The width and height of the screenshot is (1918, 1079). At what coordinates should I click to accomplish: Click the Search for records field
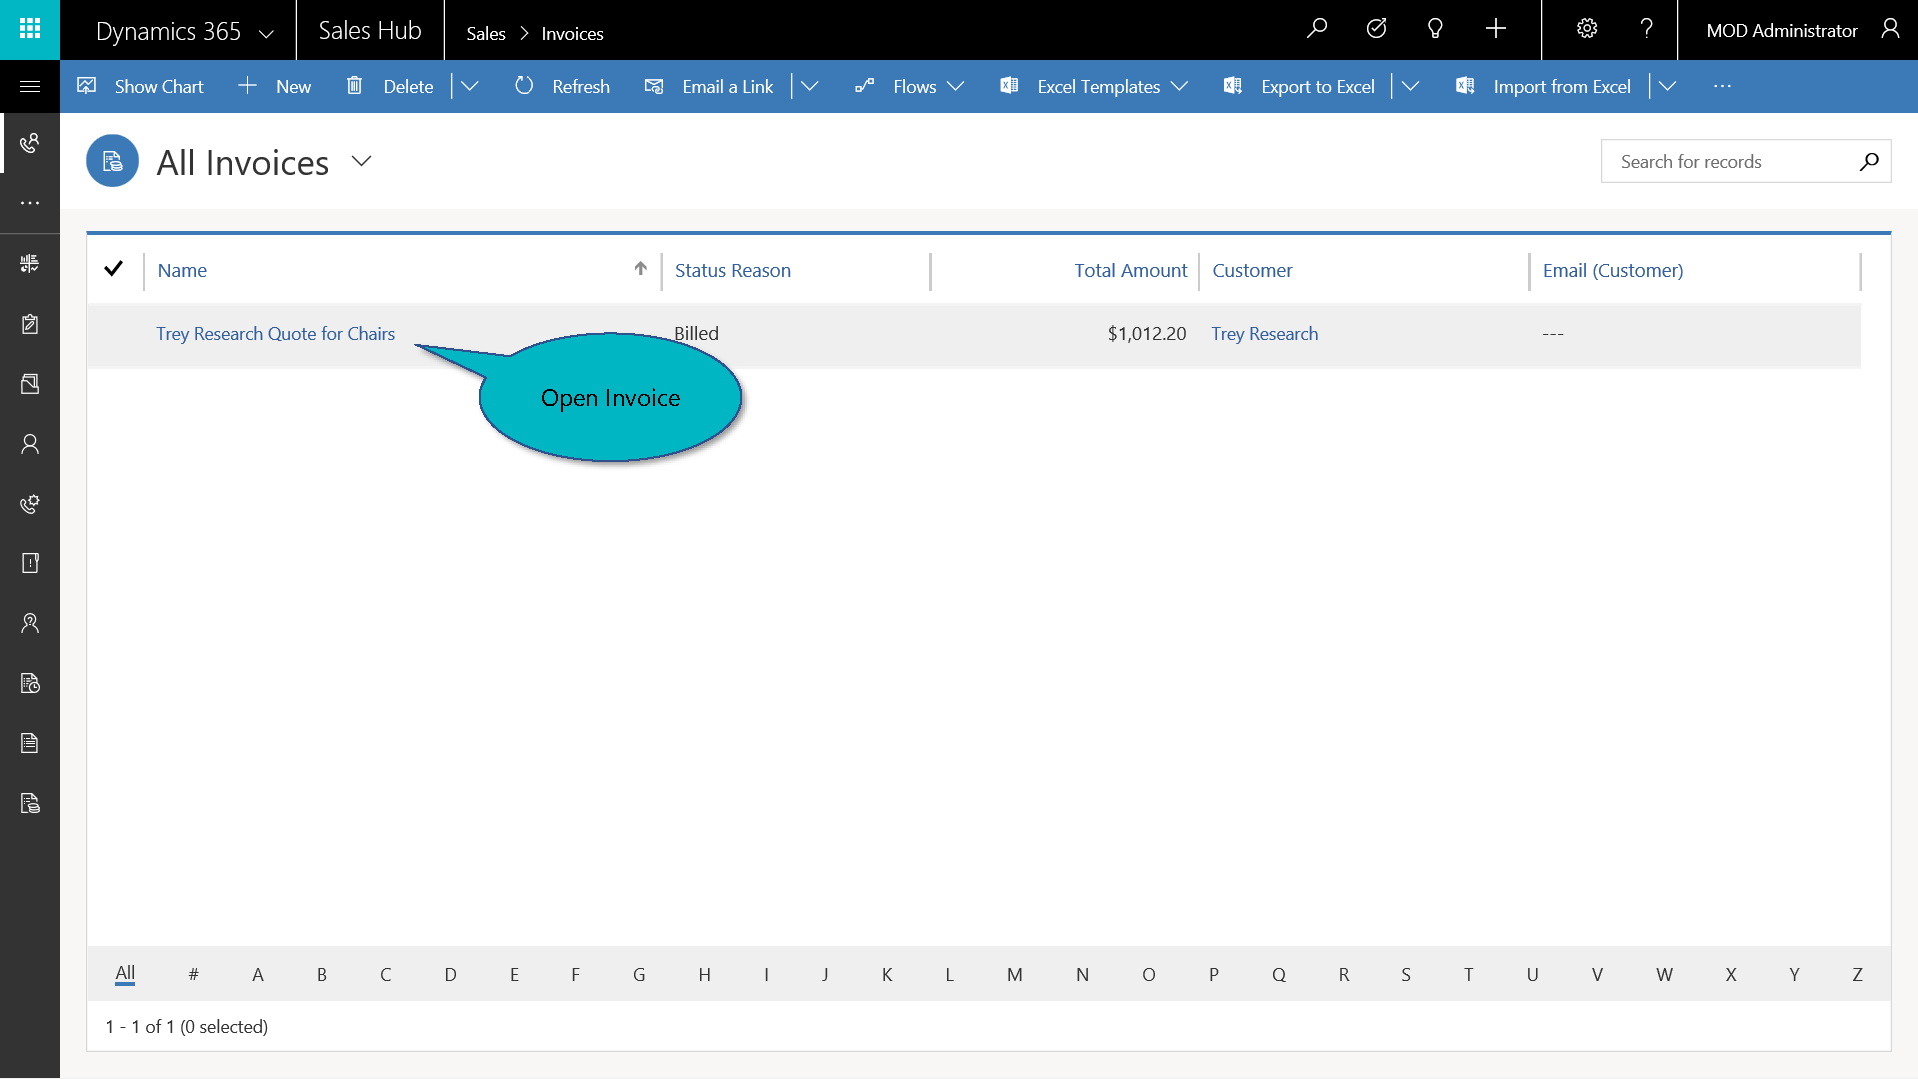1730,162
